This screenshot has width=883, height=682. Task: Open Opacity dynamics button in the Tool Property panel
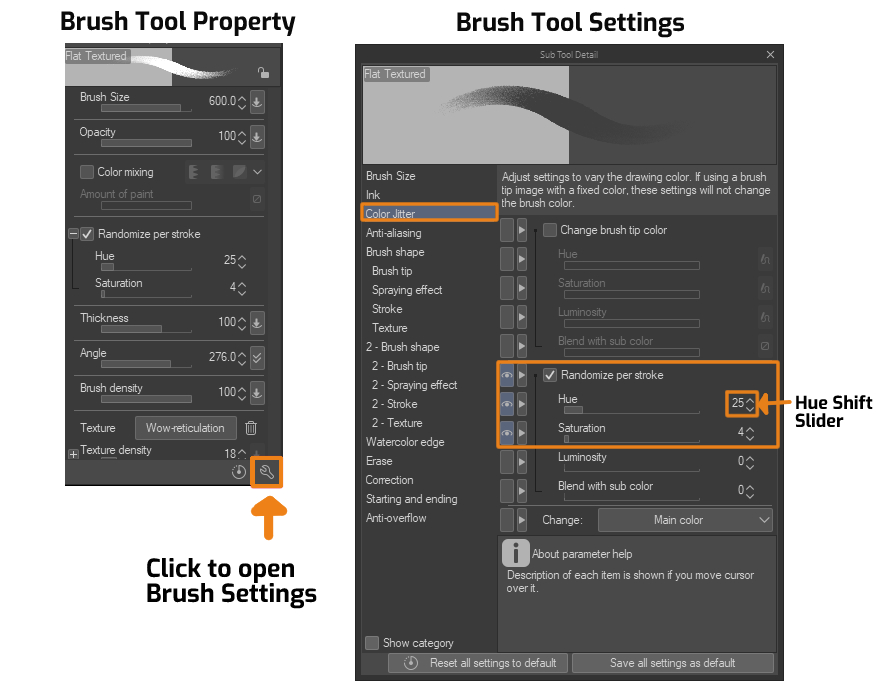[x=257, y=137]
